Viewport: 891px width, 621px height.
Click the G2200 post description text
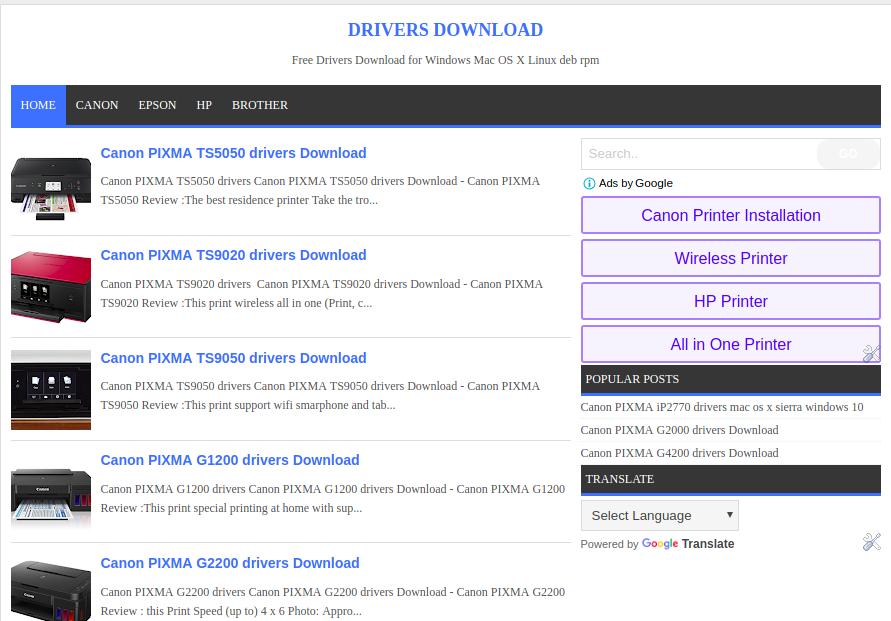(333, 601)
